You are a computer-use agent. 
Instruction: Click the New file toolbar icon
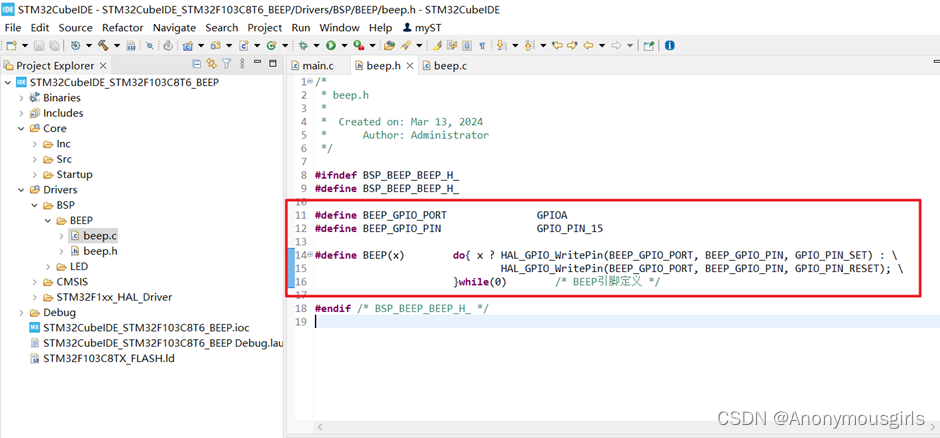11,46
